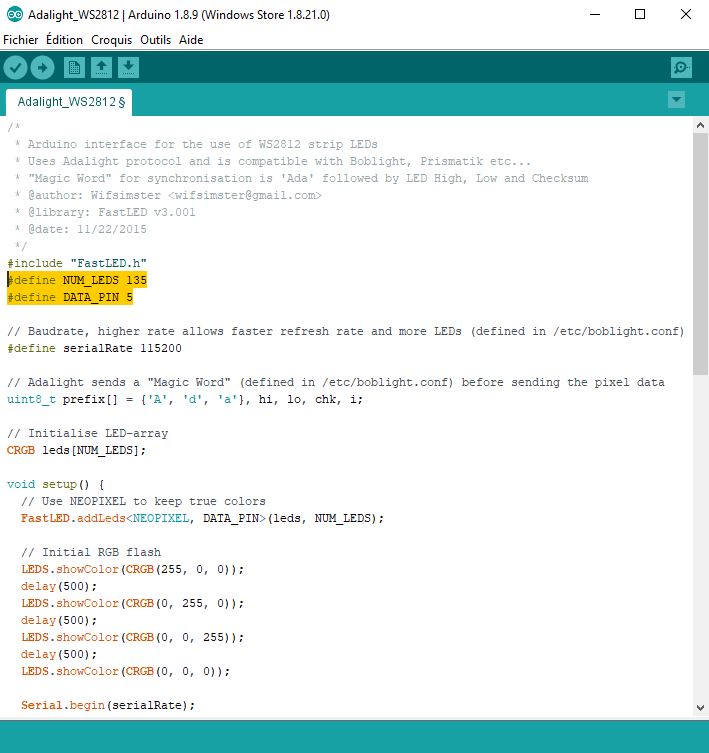
Task: Click the '#define serialRate 115200' line
Action: 94,348
